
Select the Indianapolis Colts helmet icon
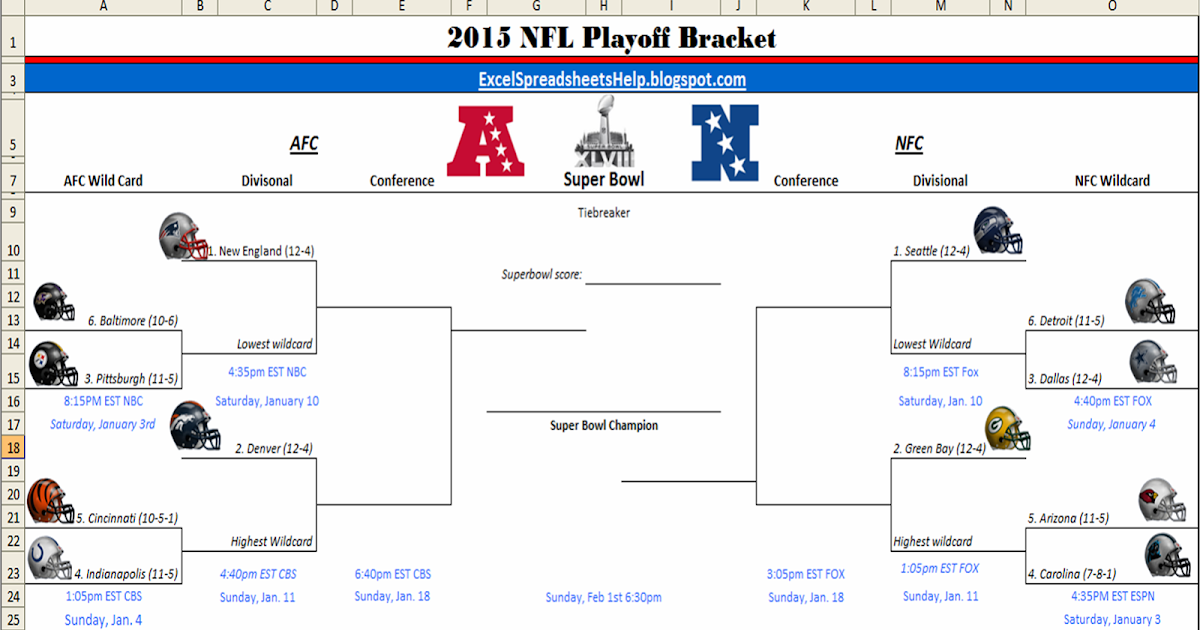click(51, 559)
